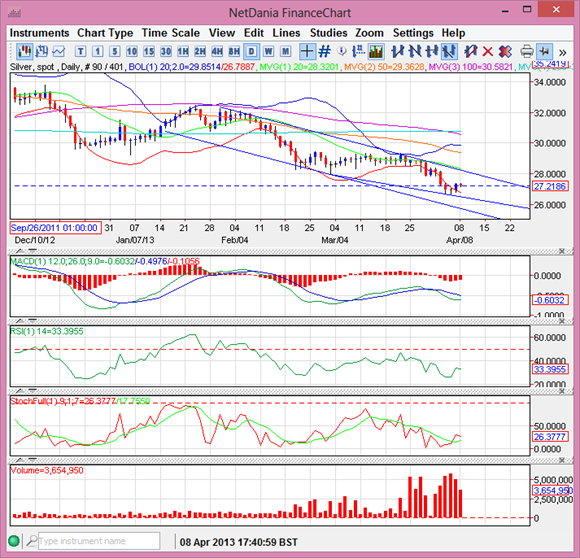Switch to Weekly (W) time scale
Viewport: 580px width, 558px height.
[269, 51]
